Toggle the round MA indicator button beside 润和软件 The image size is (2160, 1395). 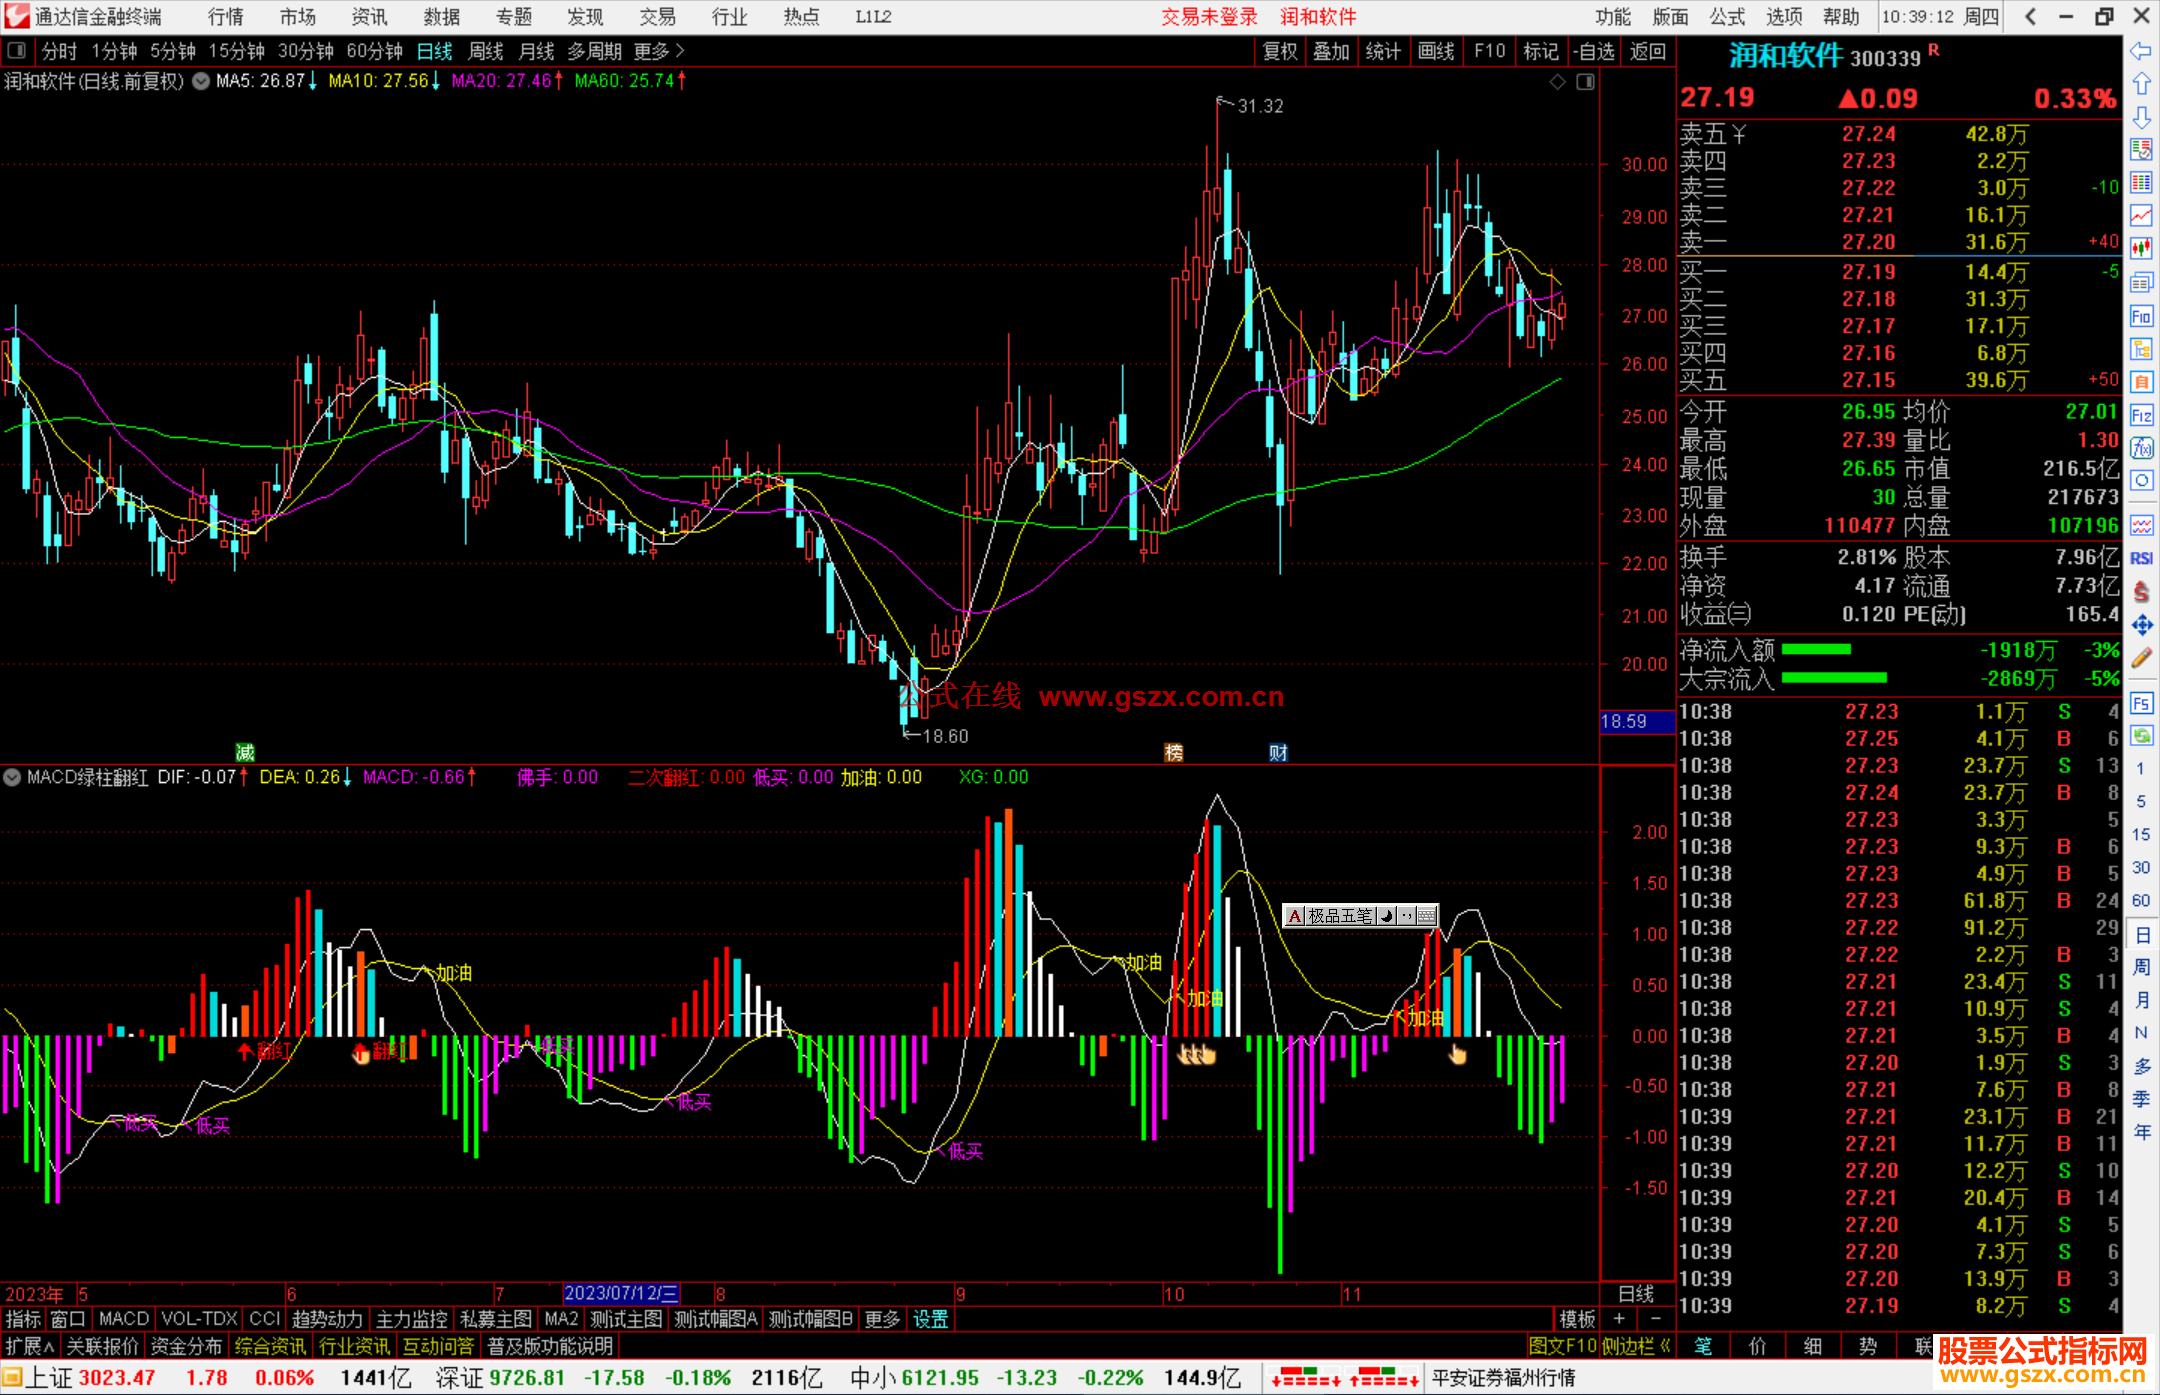click(x=201, y=81)
